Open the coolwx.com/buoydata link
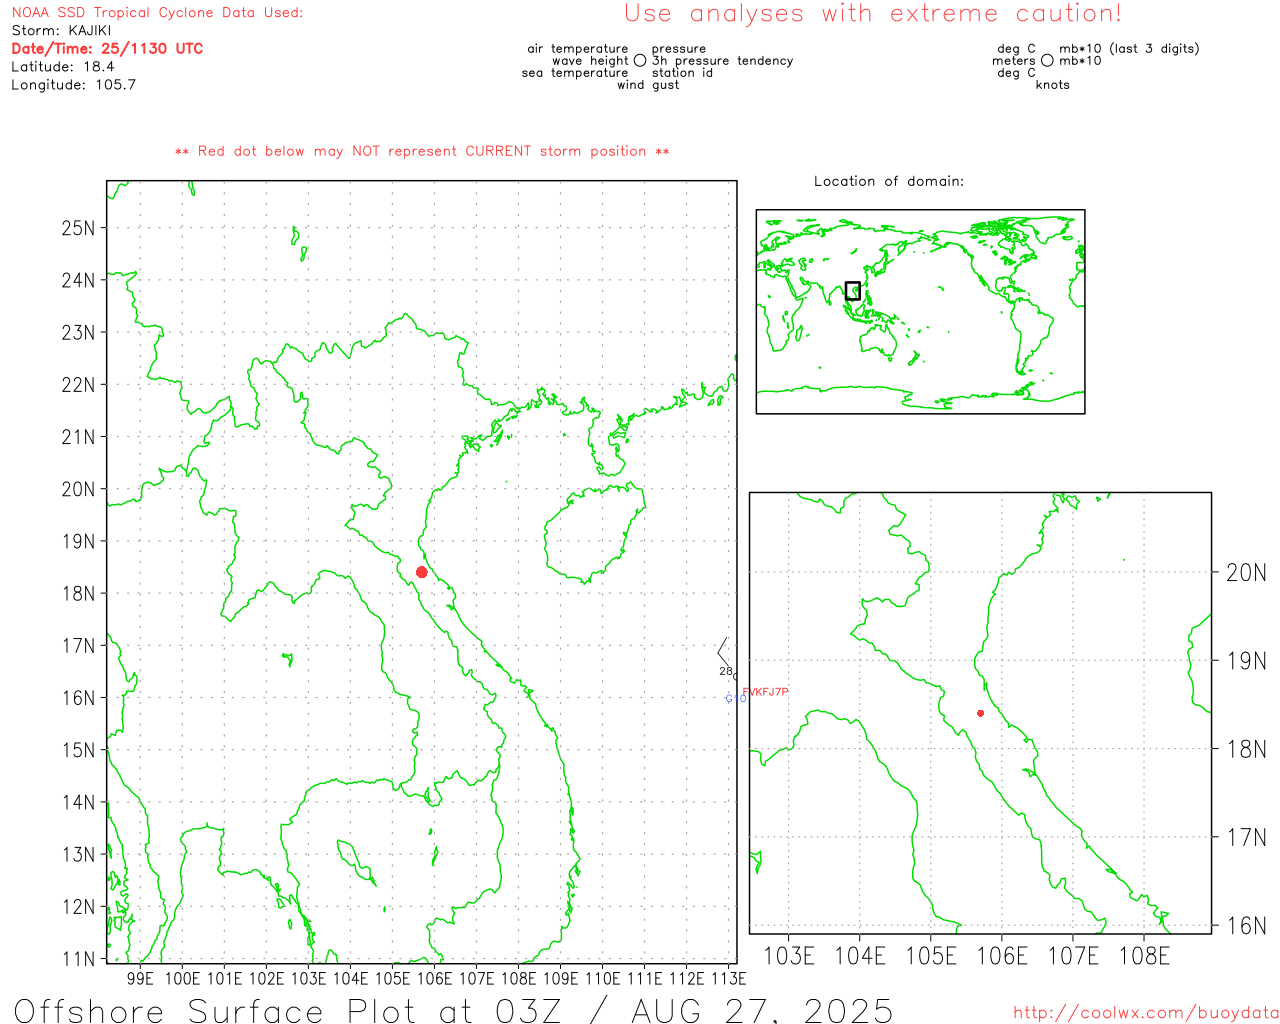Viewport: 1280px width, 1024px height. coord(1146,1013)
